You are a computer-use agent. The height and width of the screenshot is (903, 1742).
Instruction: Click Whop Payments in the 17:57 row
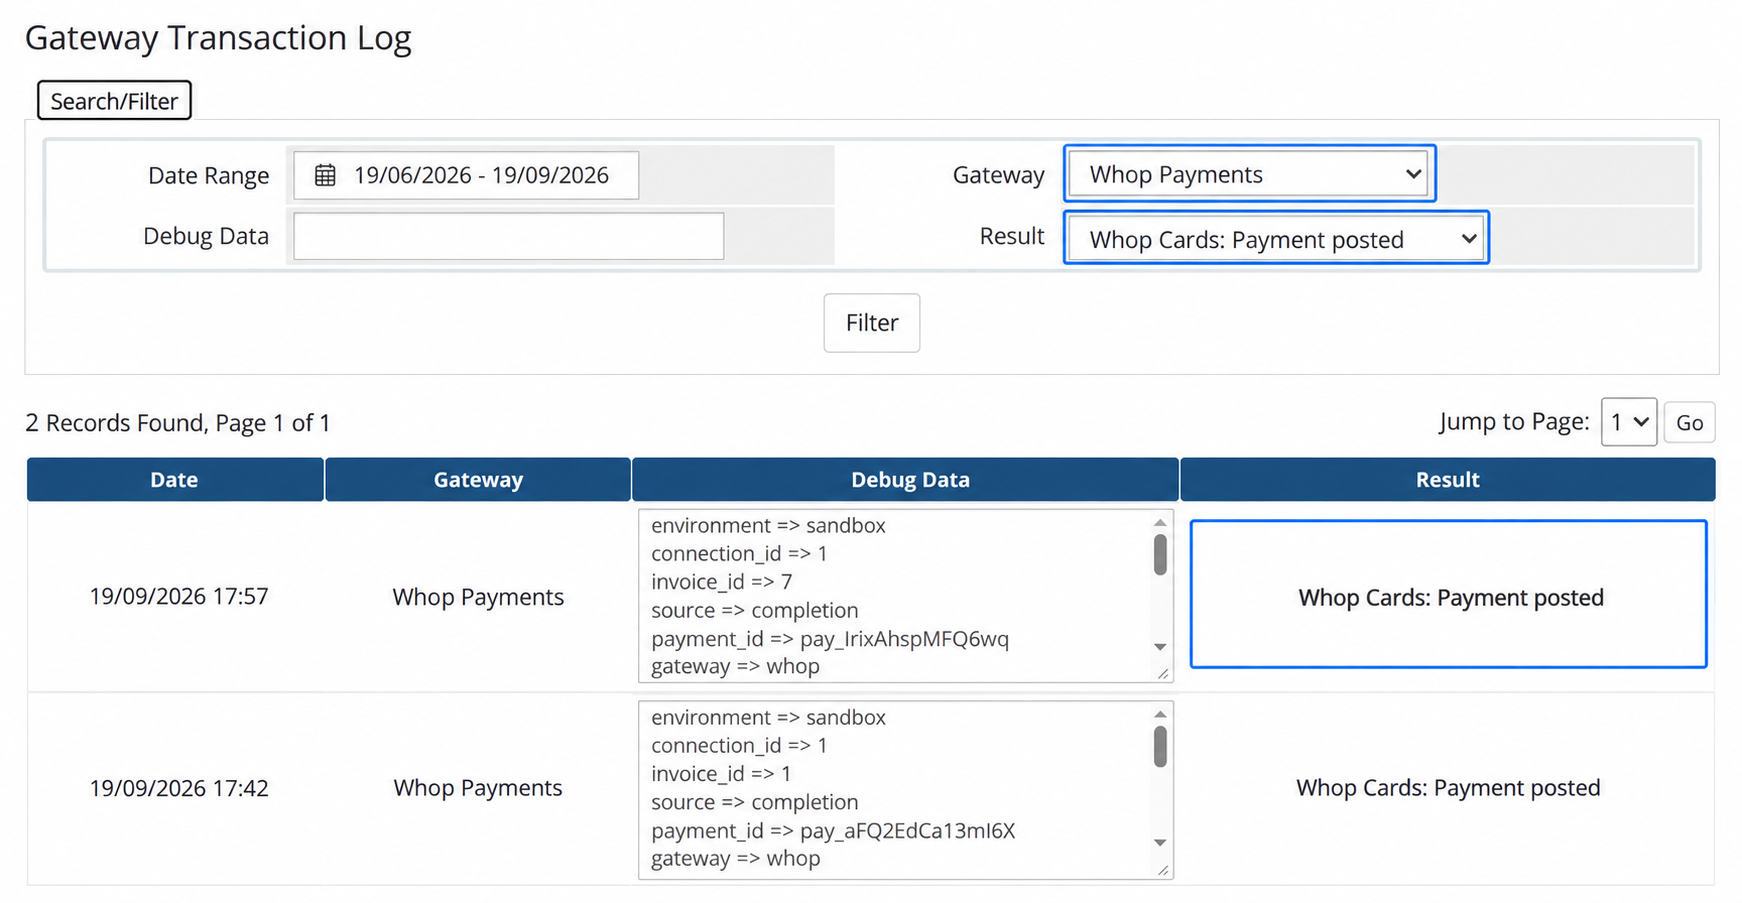(478, 597)
